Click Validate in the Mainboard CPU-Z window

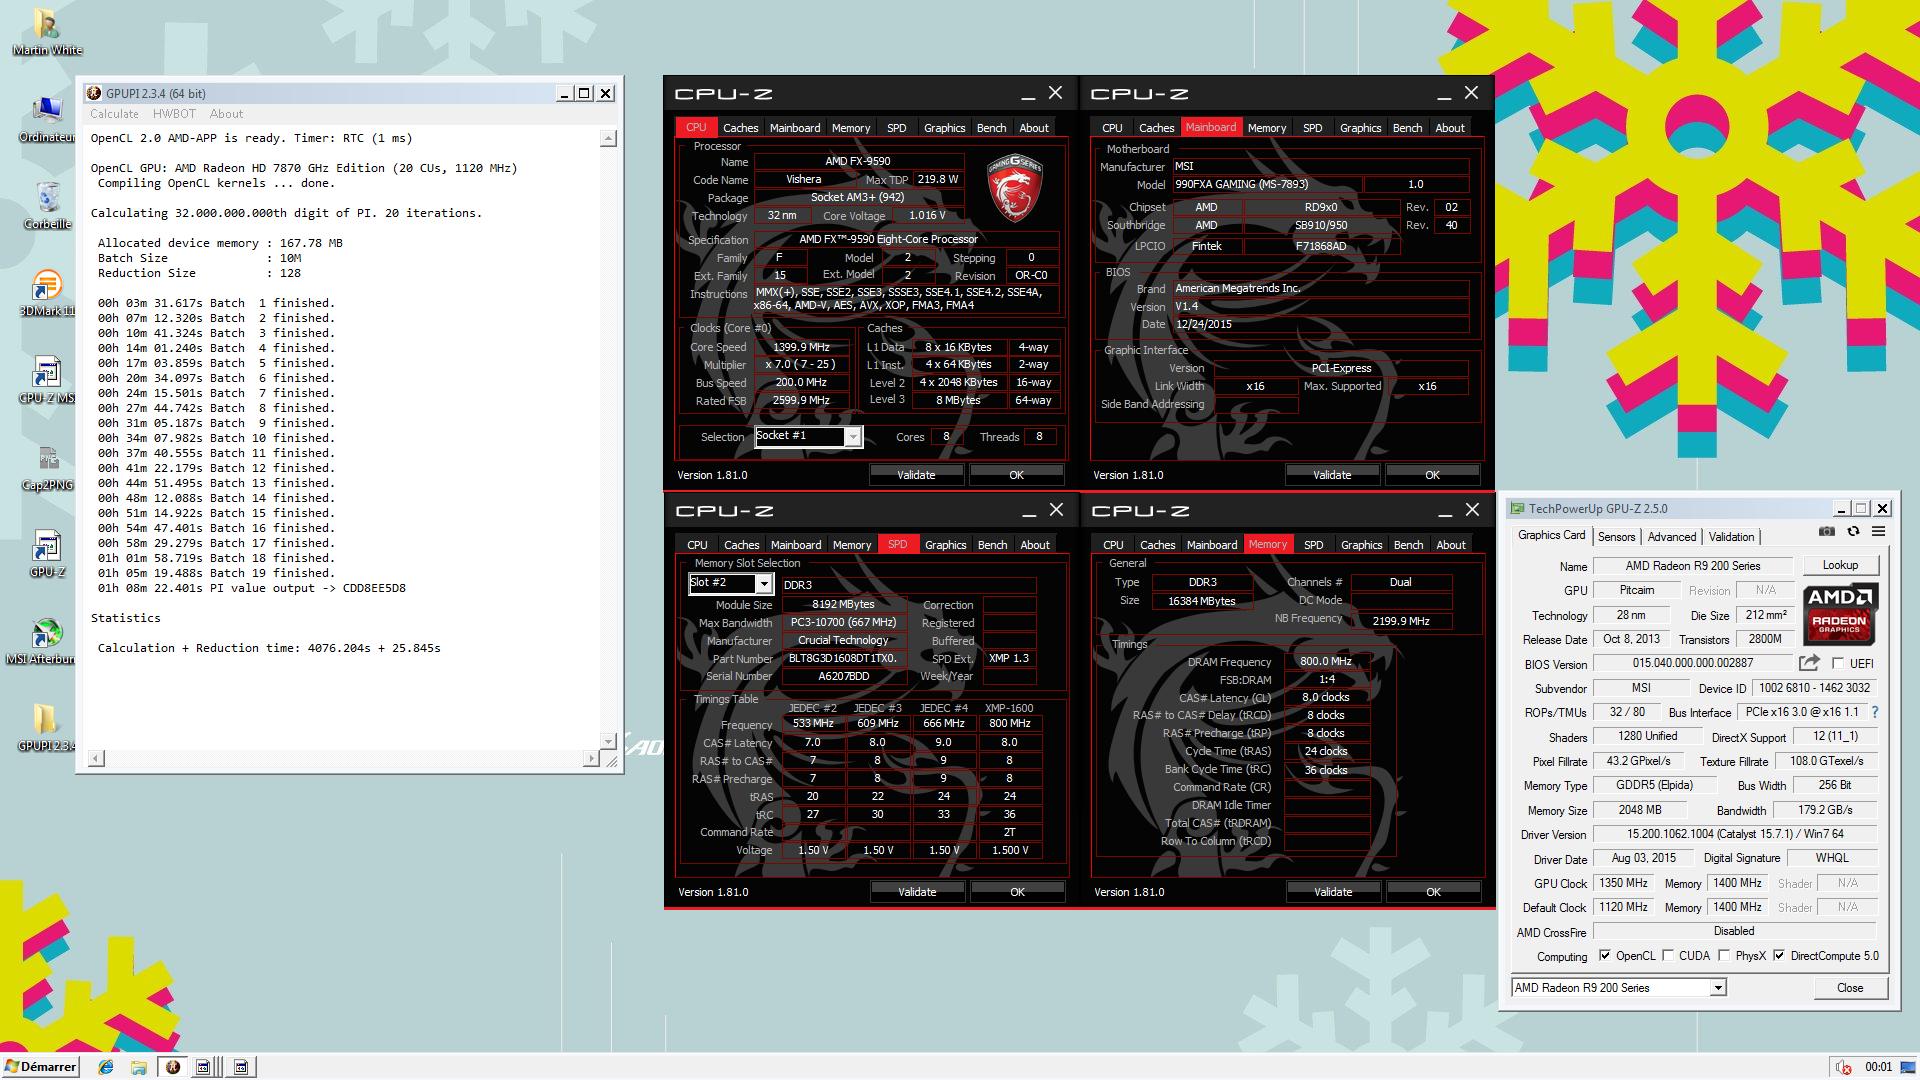pyautogui.click(x=1332, y=475)
